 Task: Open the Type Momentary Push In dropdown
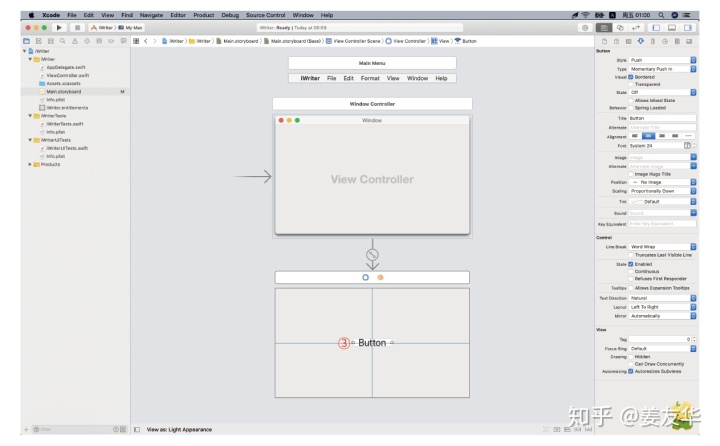(663, 69)
